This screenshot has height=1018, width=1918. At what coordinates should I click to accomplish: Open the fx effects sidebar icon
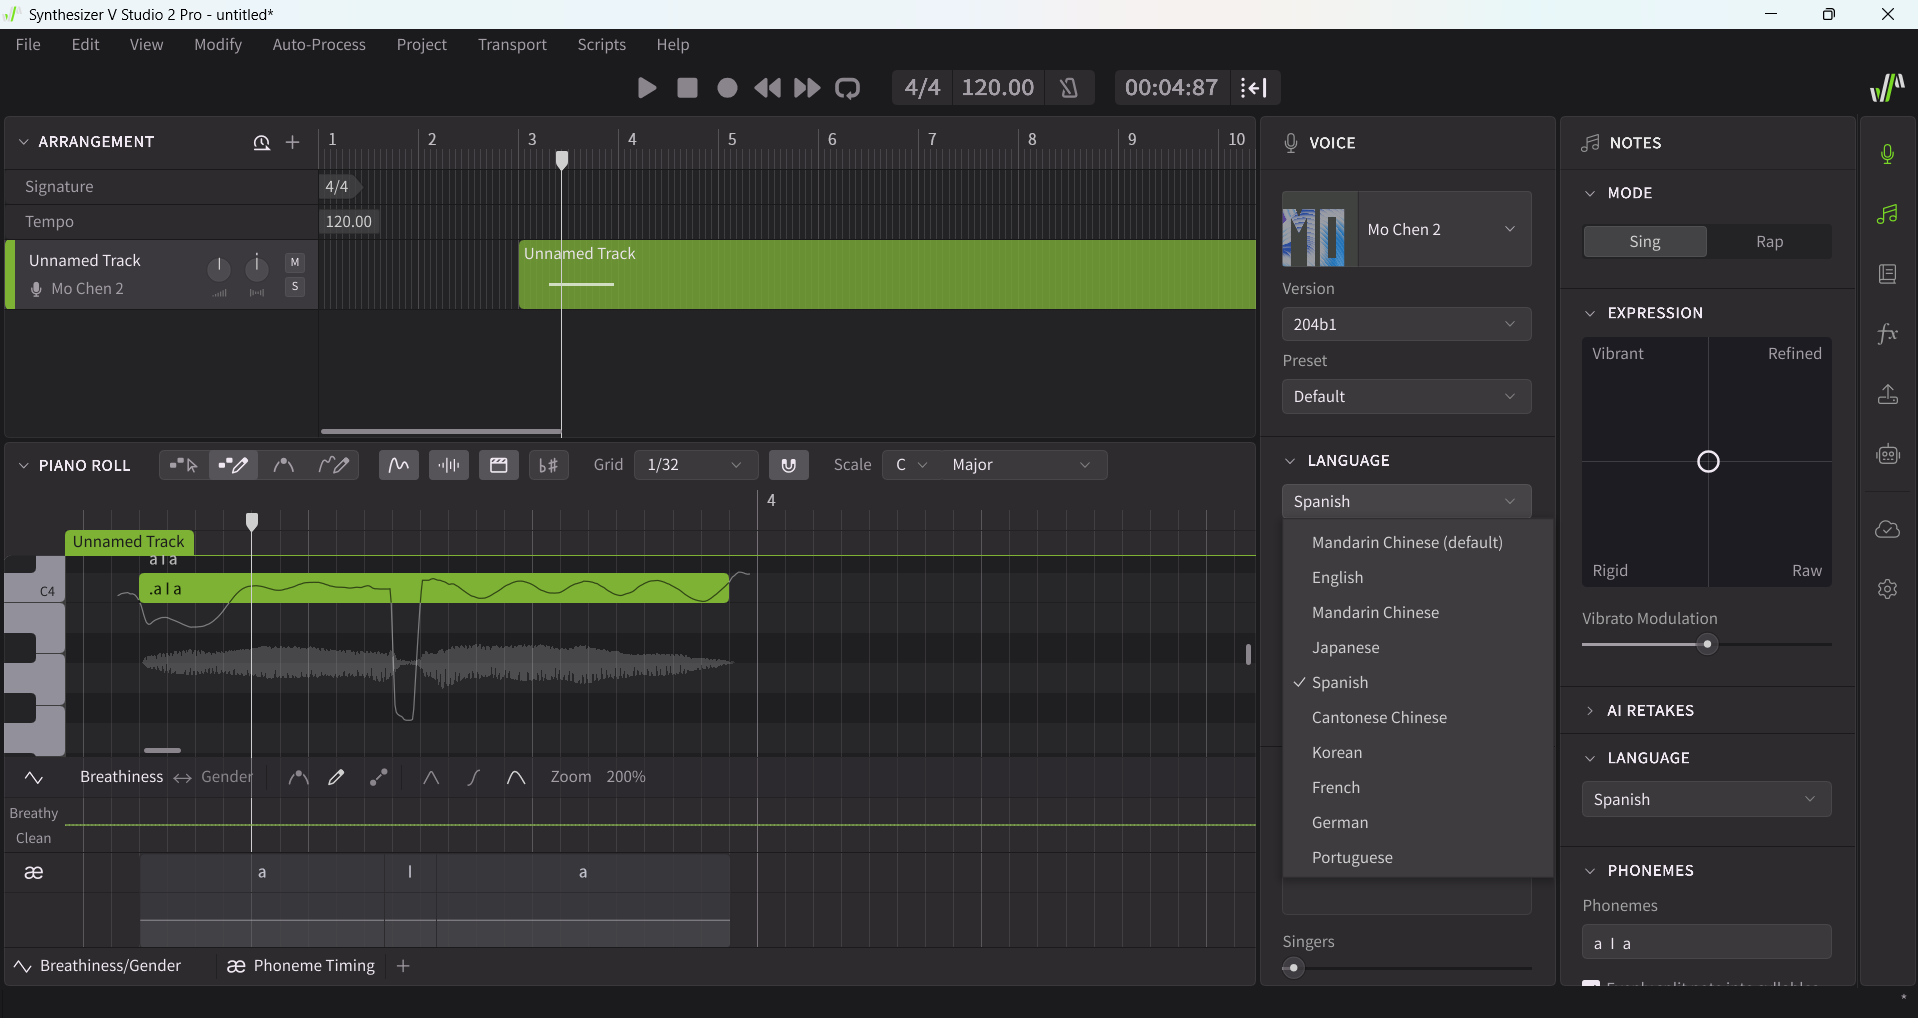(x=1887, y=334)
